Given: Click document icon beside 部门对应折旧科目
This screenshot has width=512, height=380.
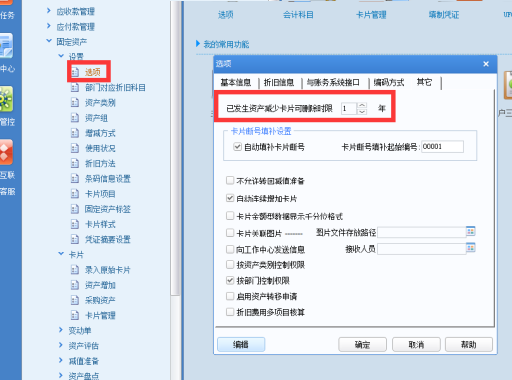Looking at the screenshot, I should pos(75,88).
